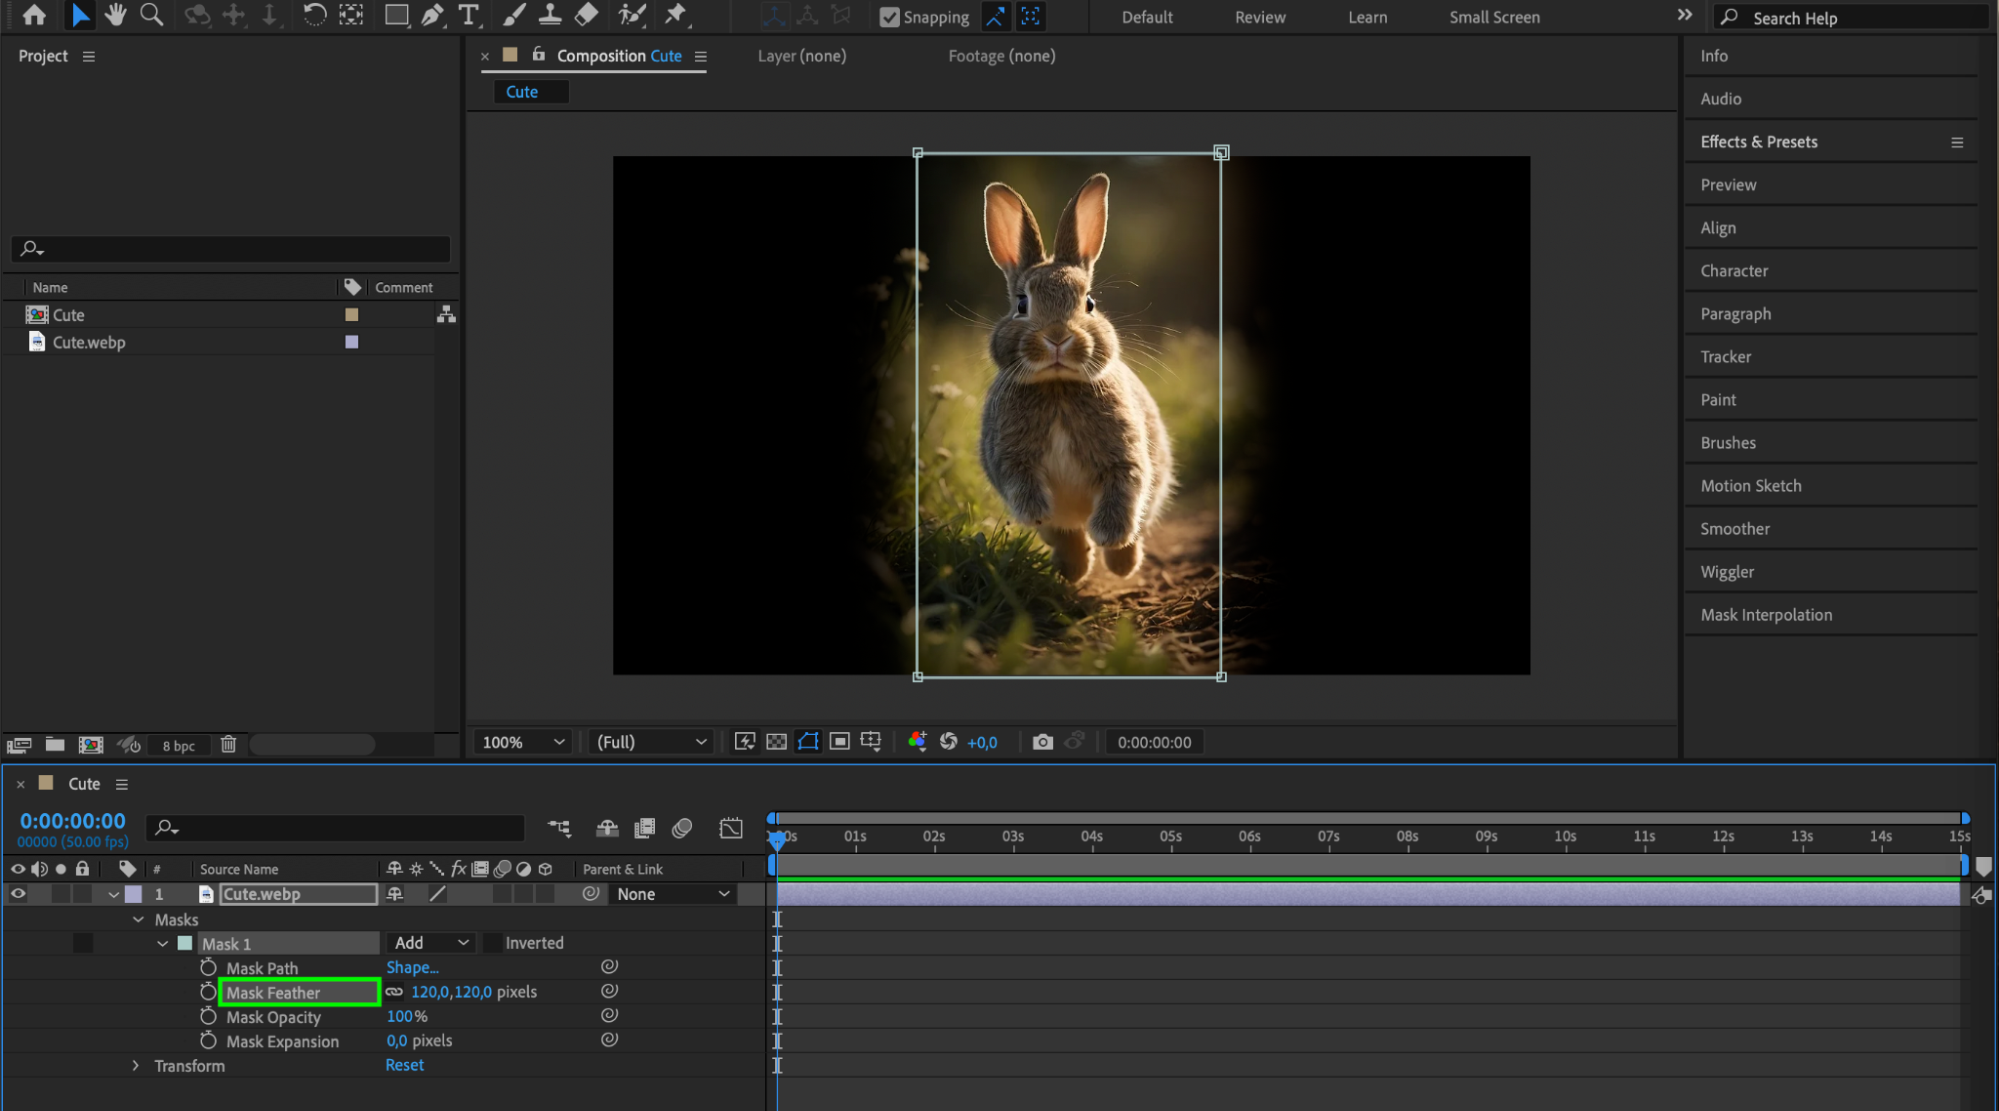Viewport: 1999px width, 1111px height.
Task: Choose the Type tool
Action: tap(468, 15)
